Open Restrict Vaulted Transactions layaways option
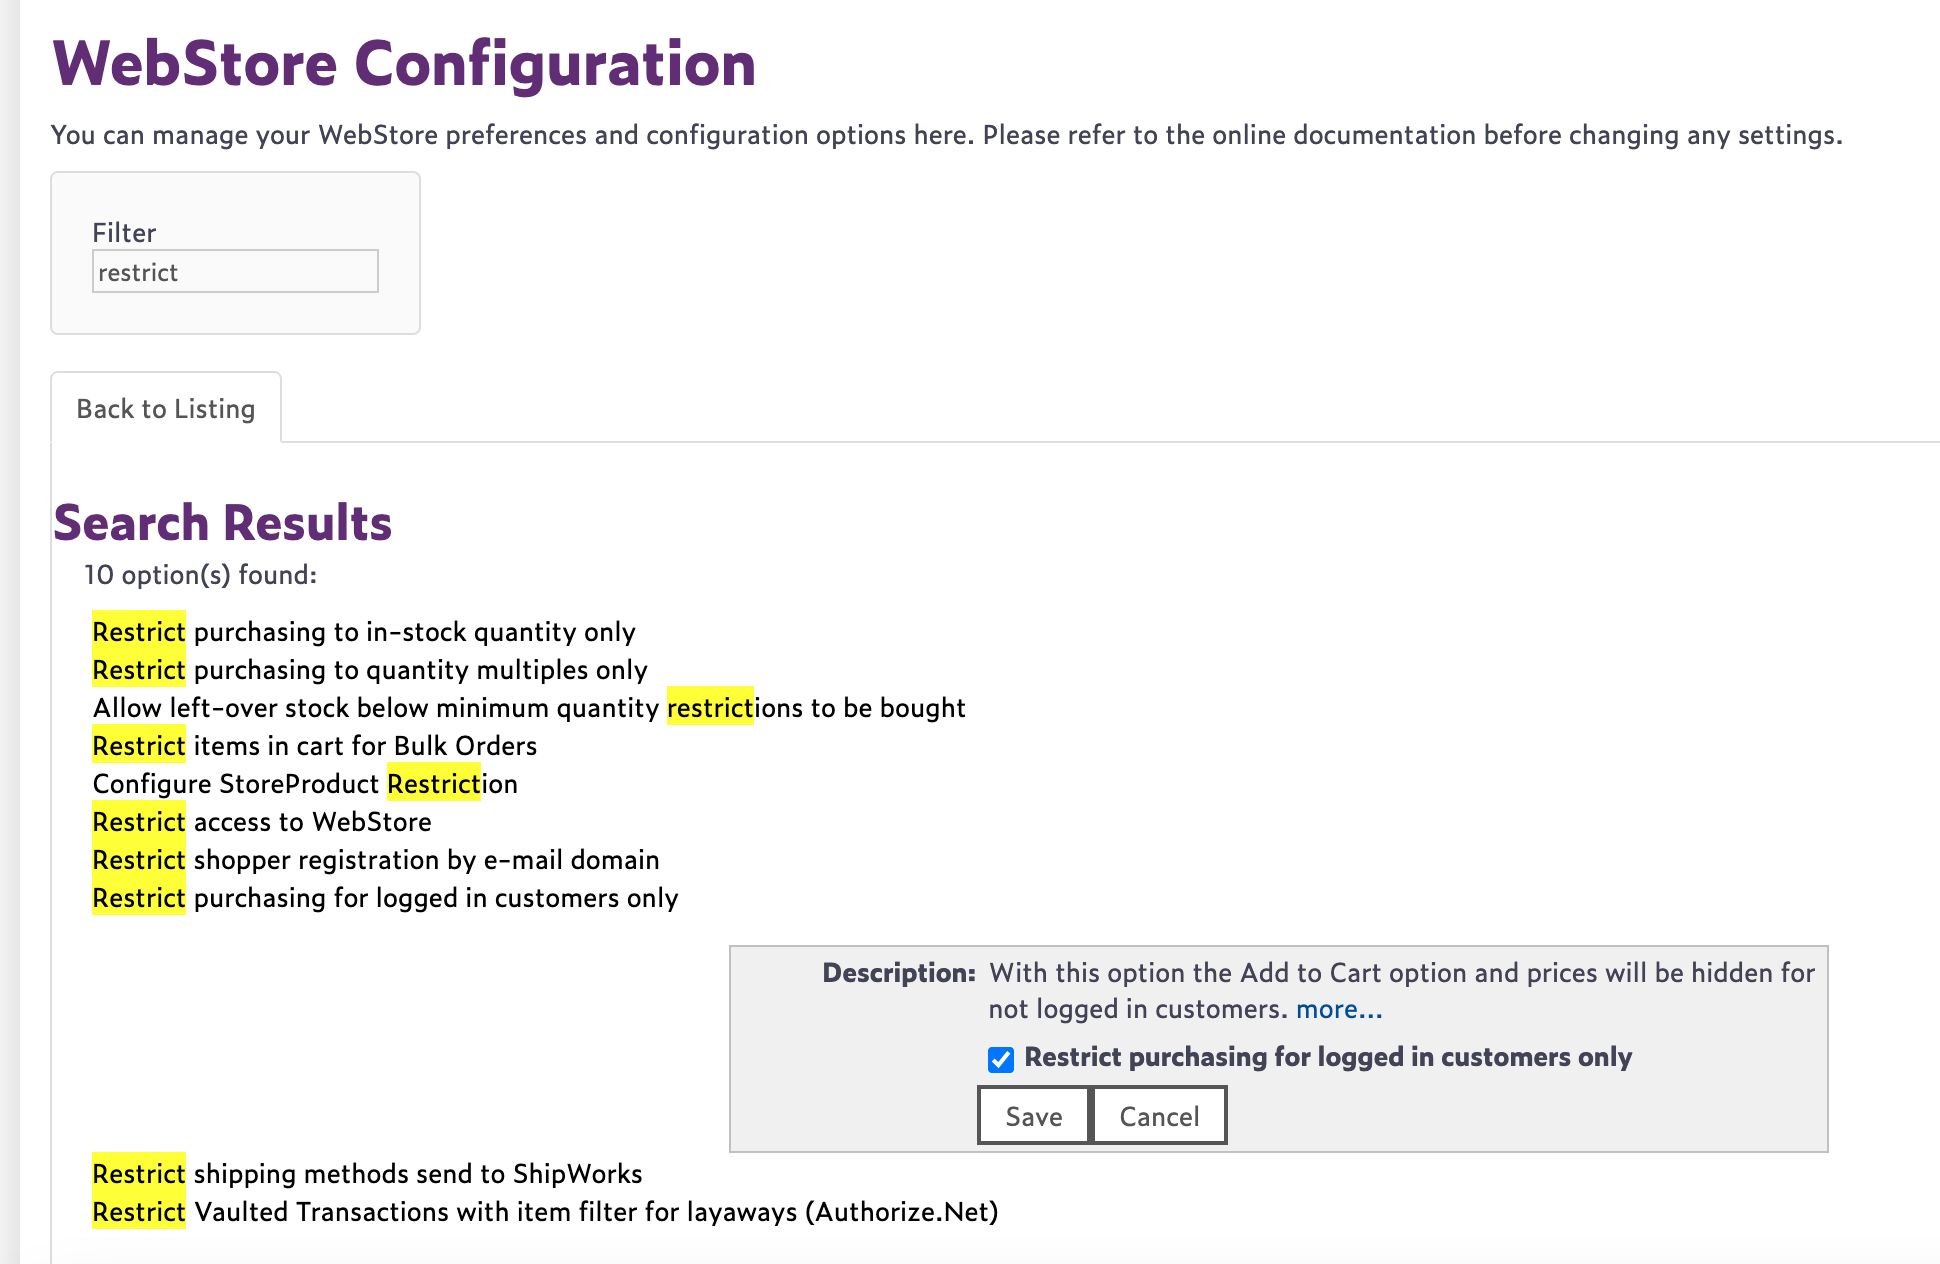This screenshot has width=1940, height=1264. (x=545, y=1212)
